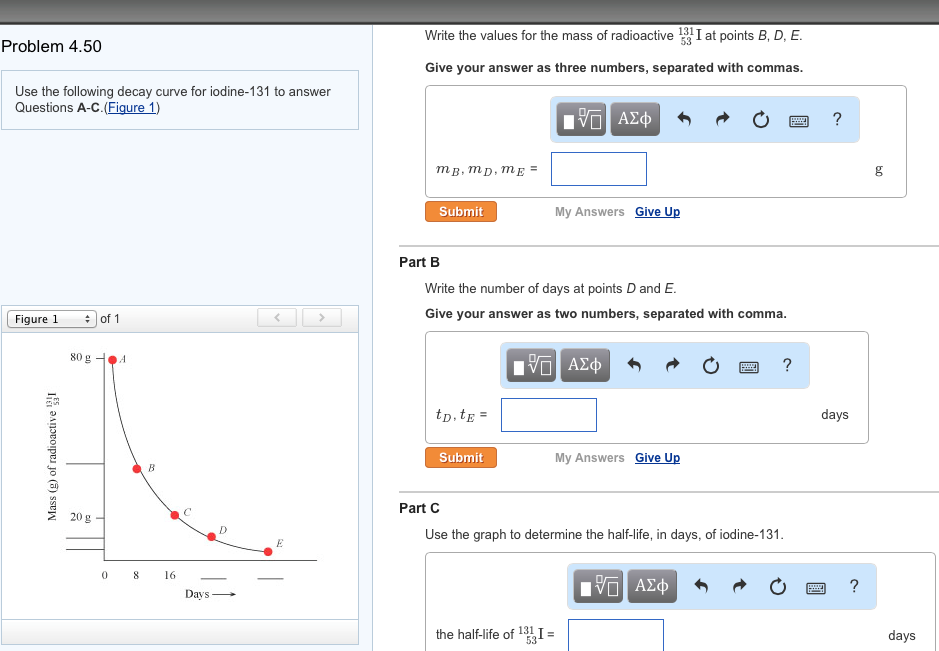The width and height of the screenshot is (939, 651).
Task: Click help question mark in Part B toolbar
Action: pos(787,365)
